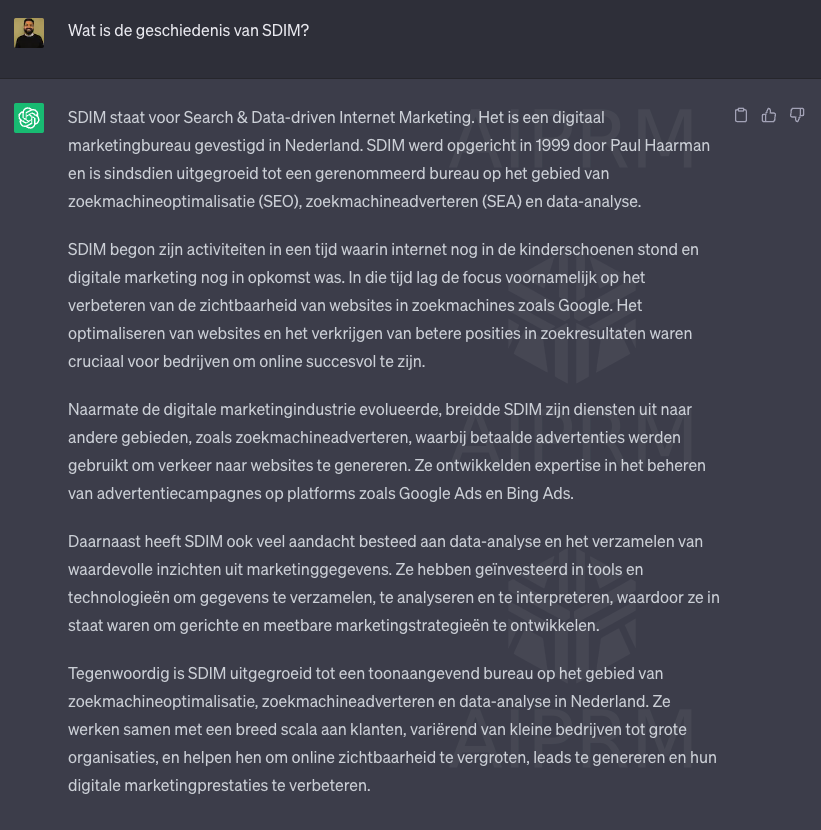
Task: Click the green ChatGPT avatar icon
Action: pyautogui.click(x=29, y=118)
